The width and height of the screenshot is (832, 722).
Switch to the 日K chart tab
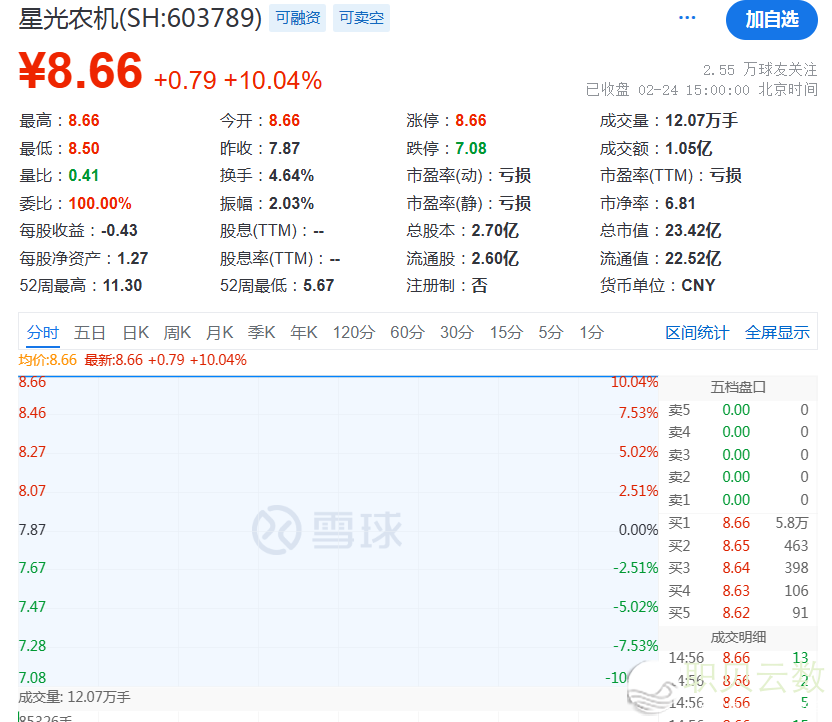(136, 333)
